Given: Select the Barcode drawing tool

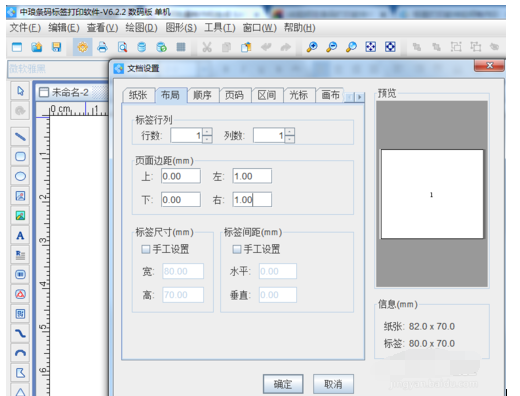Looking at the screenshot, I should click(20, 275).
